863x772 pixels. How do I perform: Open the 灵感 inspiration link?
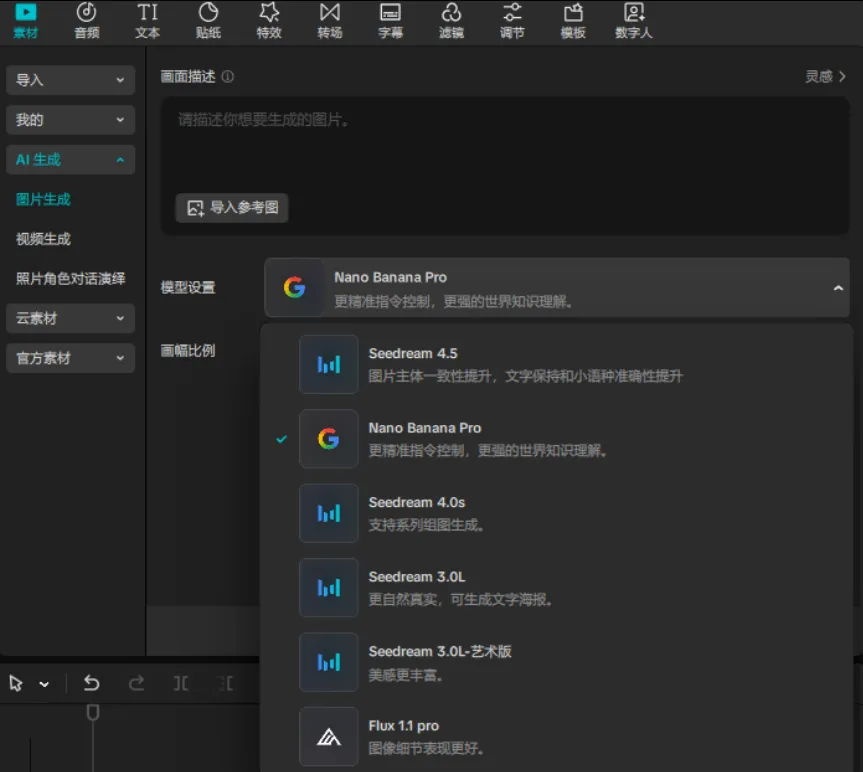[x=825, y=76]
